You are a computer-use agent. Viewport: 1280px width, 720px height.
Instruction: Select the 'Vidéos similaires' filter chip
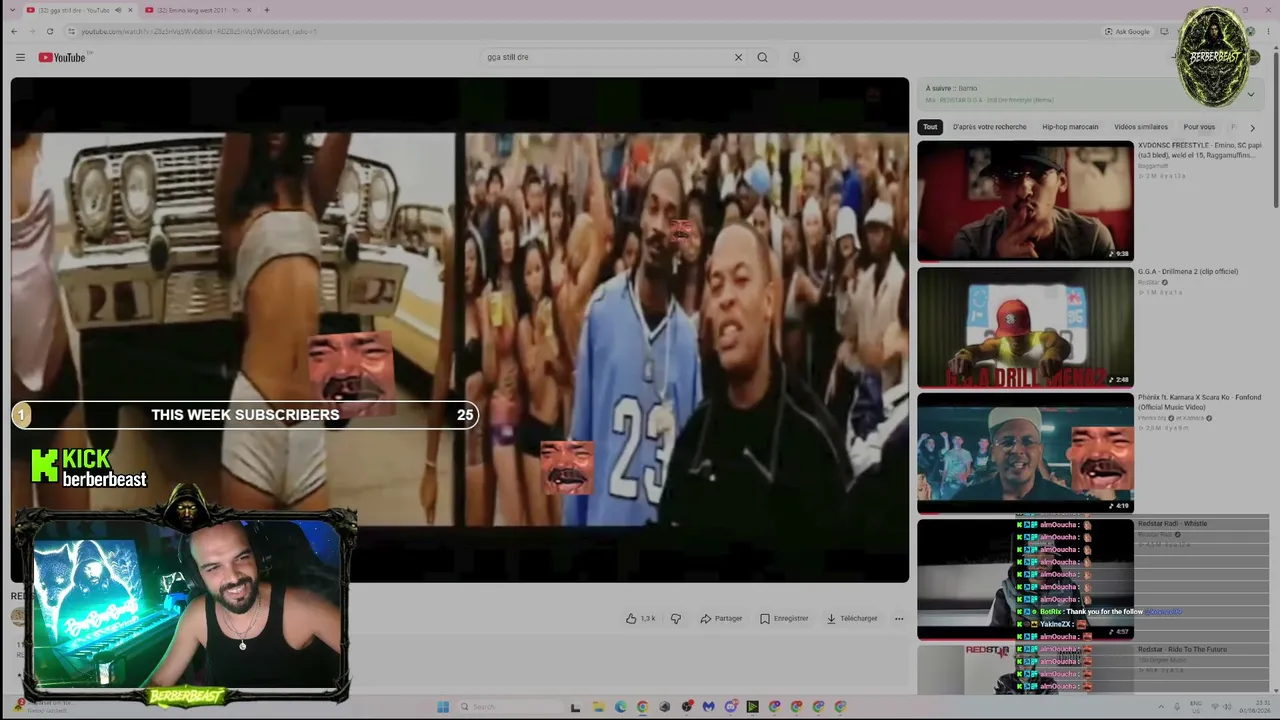coord(1141,127)
